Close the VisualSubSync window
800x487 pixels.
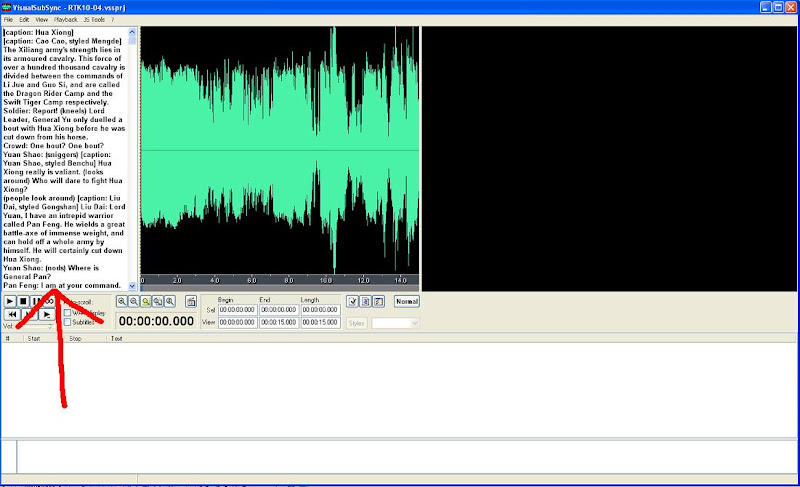pyautogui.click(x=790, y=7)
